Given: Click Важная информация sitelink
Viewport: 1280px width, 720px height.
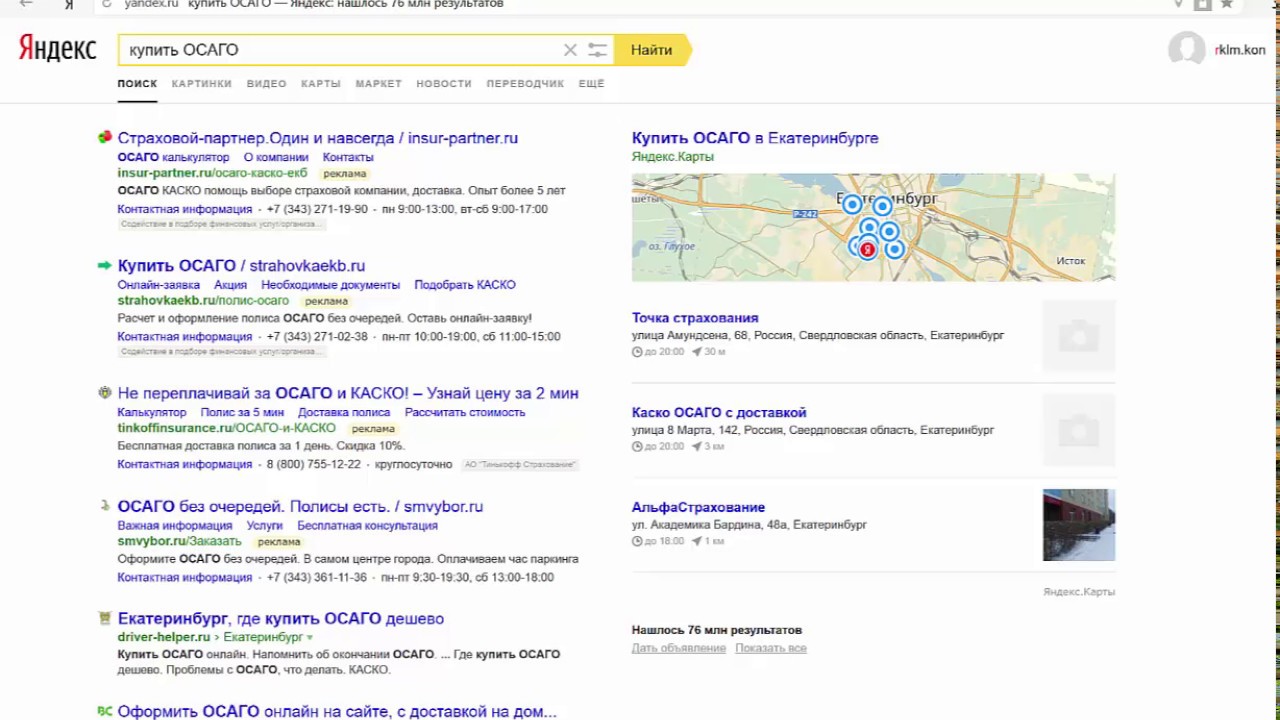Looking at the screenshot, I should click(175, 525).
